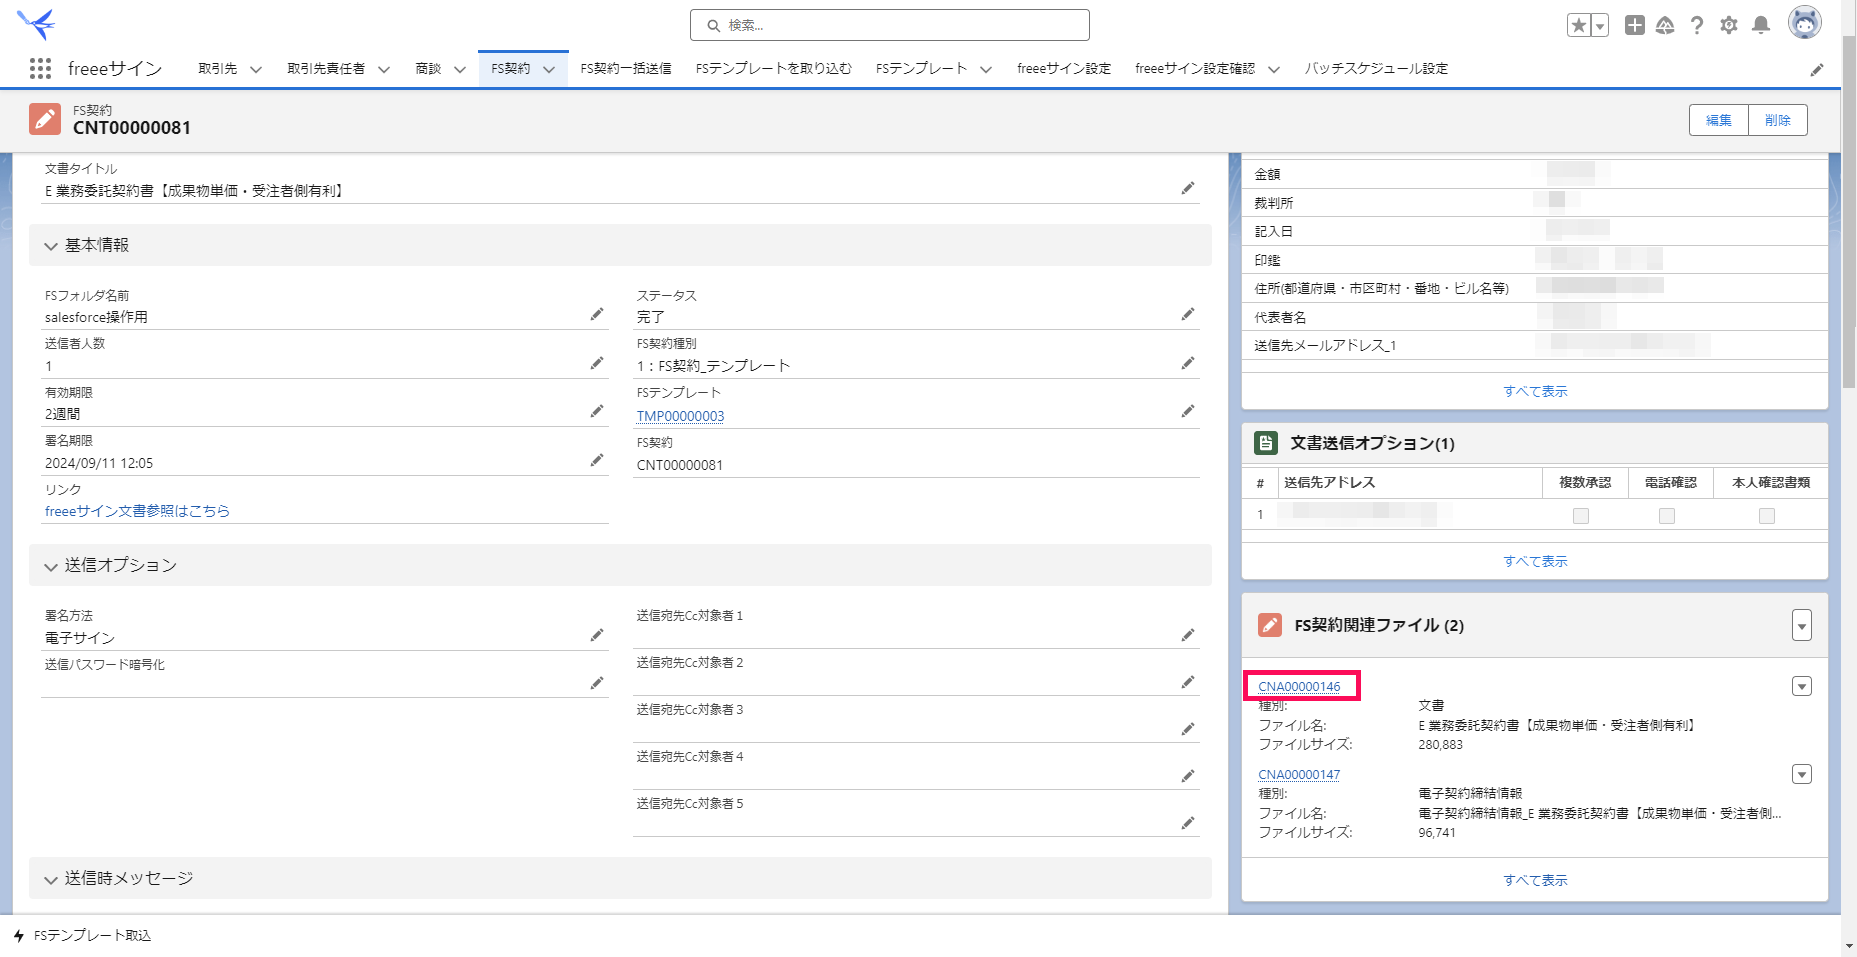1857x957 pixels.
Task: Edit the 送信パスワード暗号化 field pencil
Action: (597, 683)
